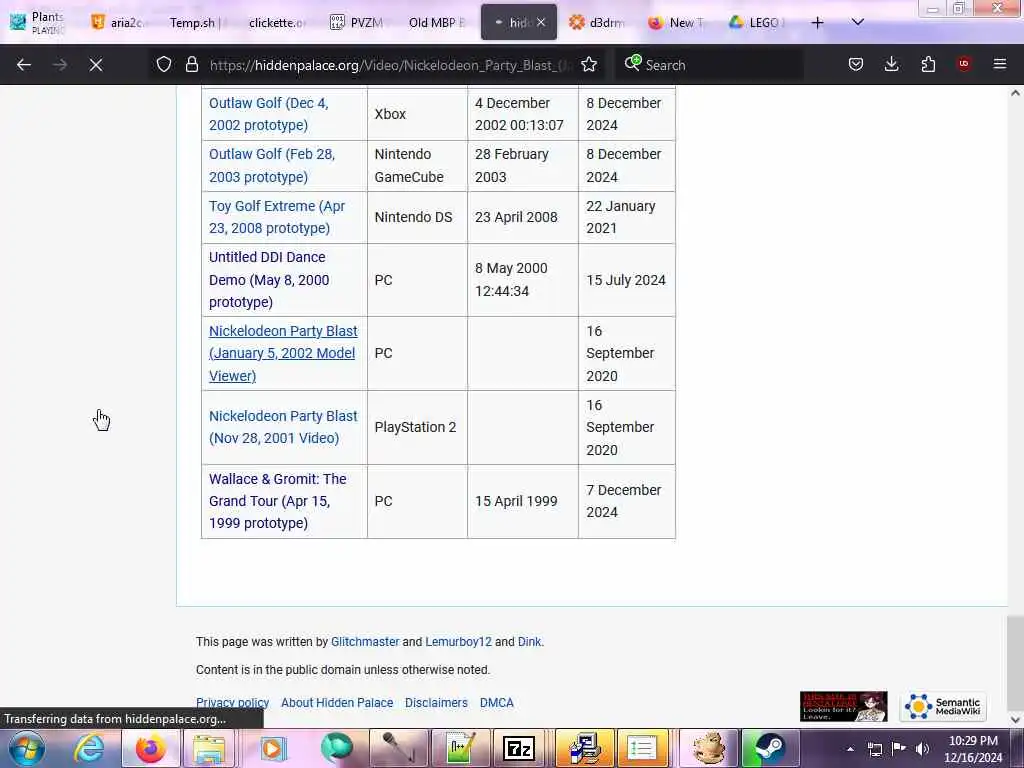Open the computer-with-devices taskbar icon
The width and height of the screenshot is (1024, 768).
pyautogui.click(x=585, y=748)
